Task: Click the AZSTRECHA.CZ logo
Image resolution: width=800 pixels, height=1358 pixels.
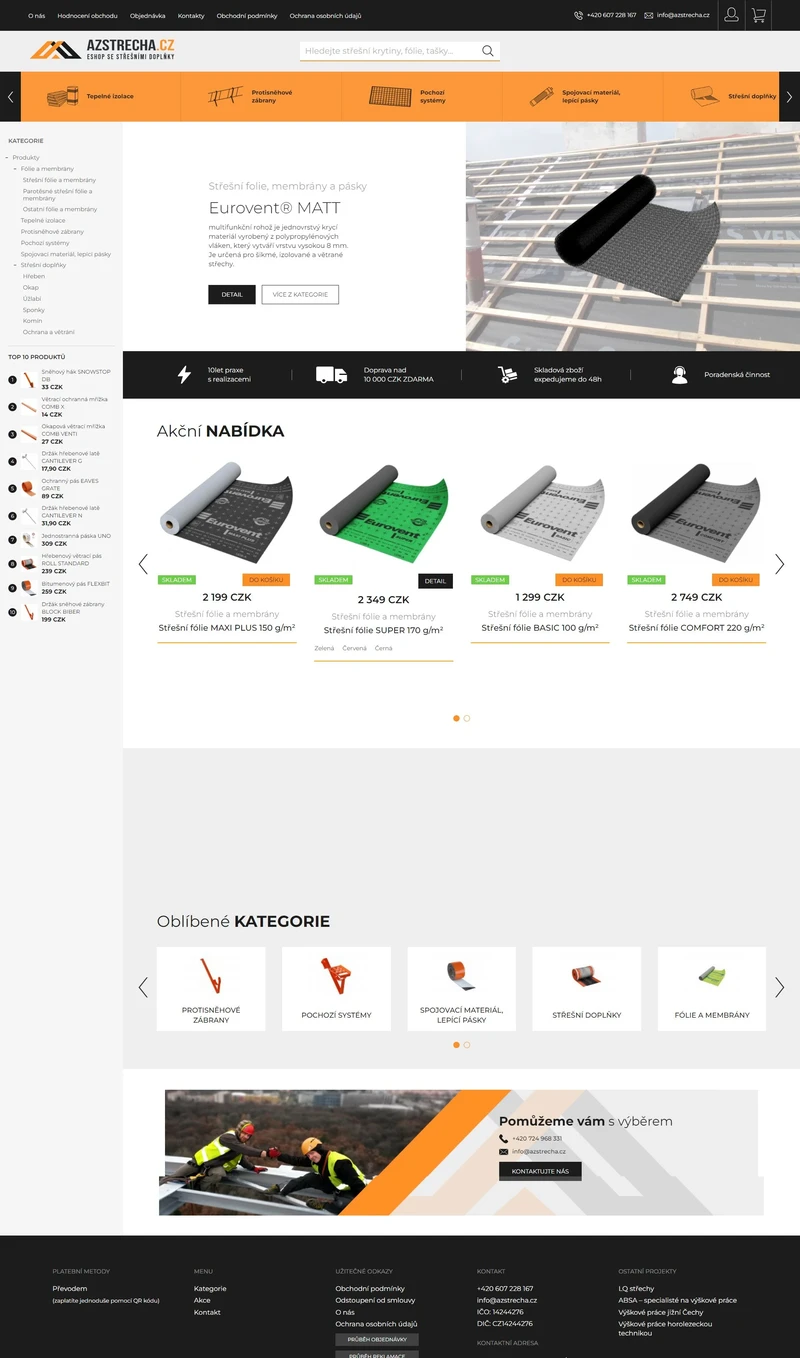Action: (x=102, y=49)
